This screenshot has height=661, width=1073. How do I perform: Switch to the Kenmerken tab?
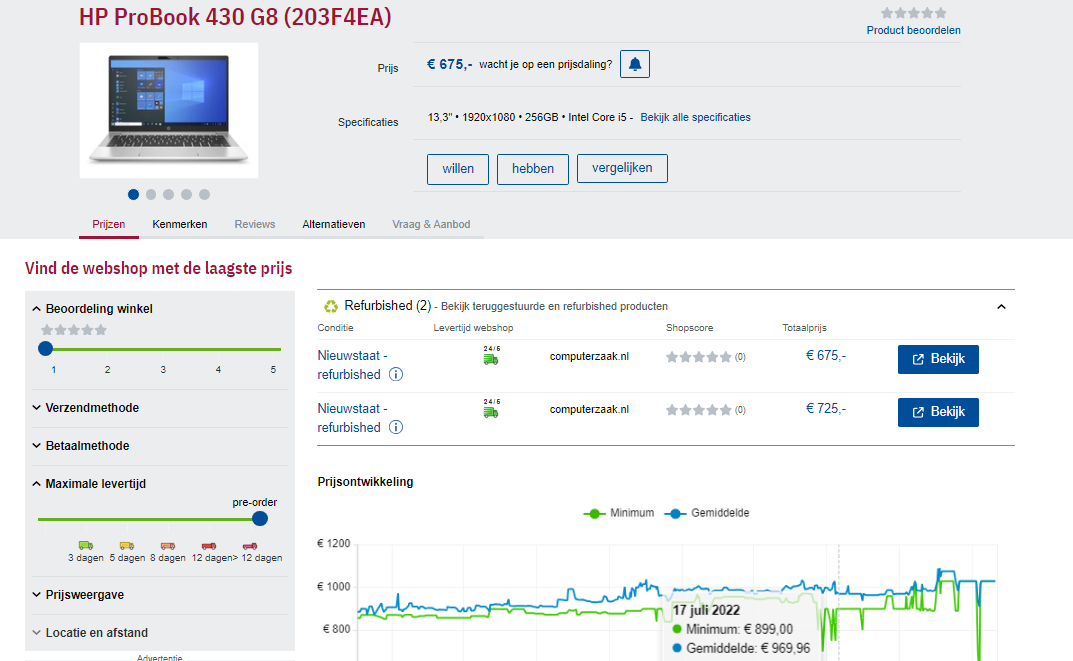[180, 224]
